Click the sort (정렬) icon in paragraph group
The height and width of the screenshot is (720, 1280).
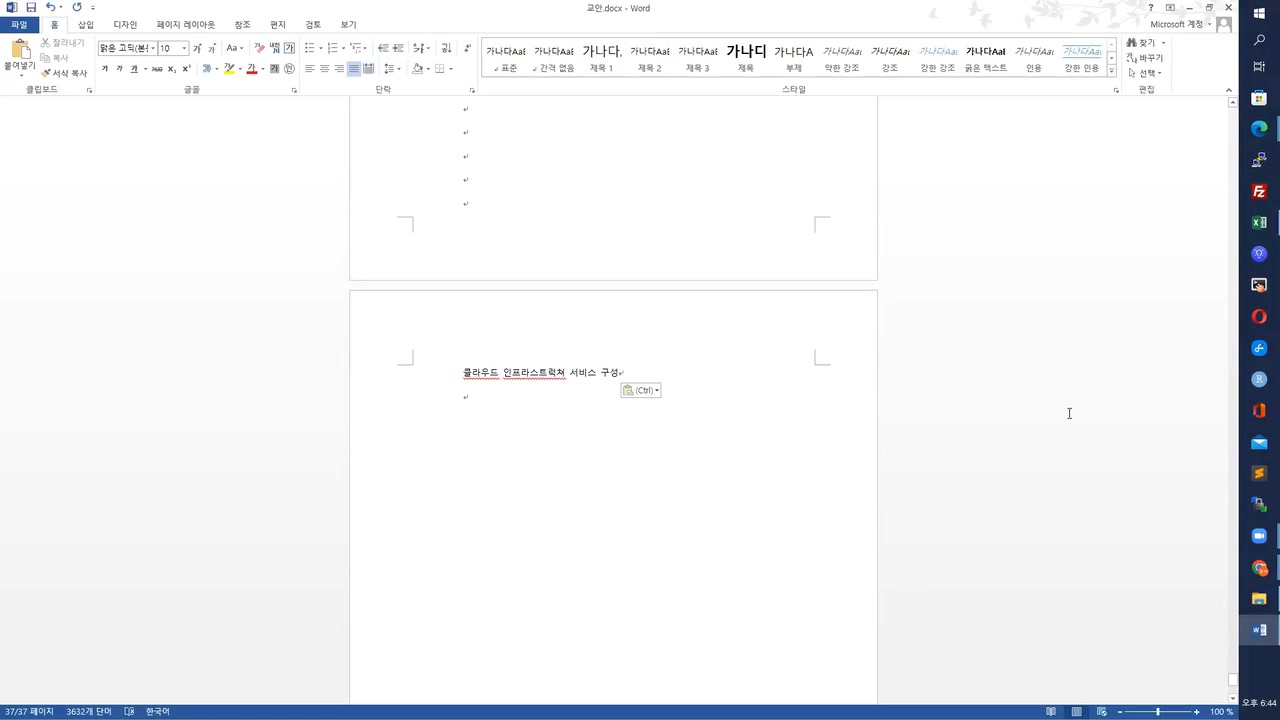[x=446, y=48]
